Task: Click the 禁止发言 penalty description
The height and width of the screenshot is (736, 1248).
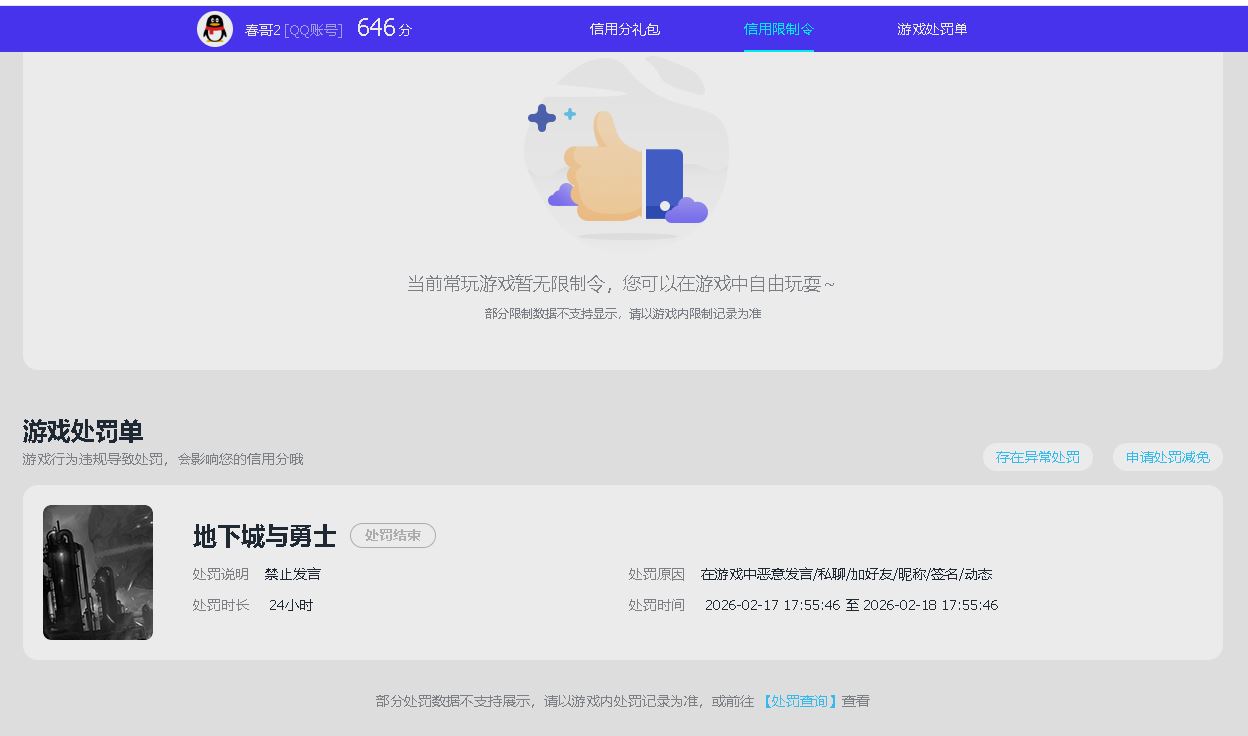Action: click(292, 574)
